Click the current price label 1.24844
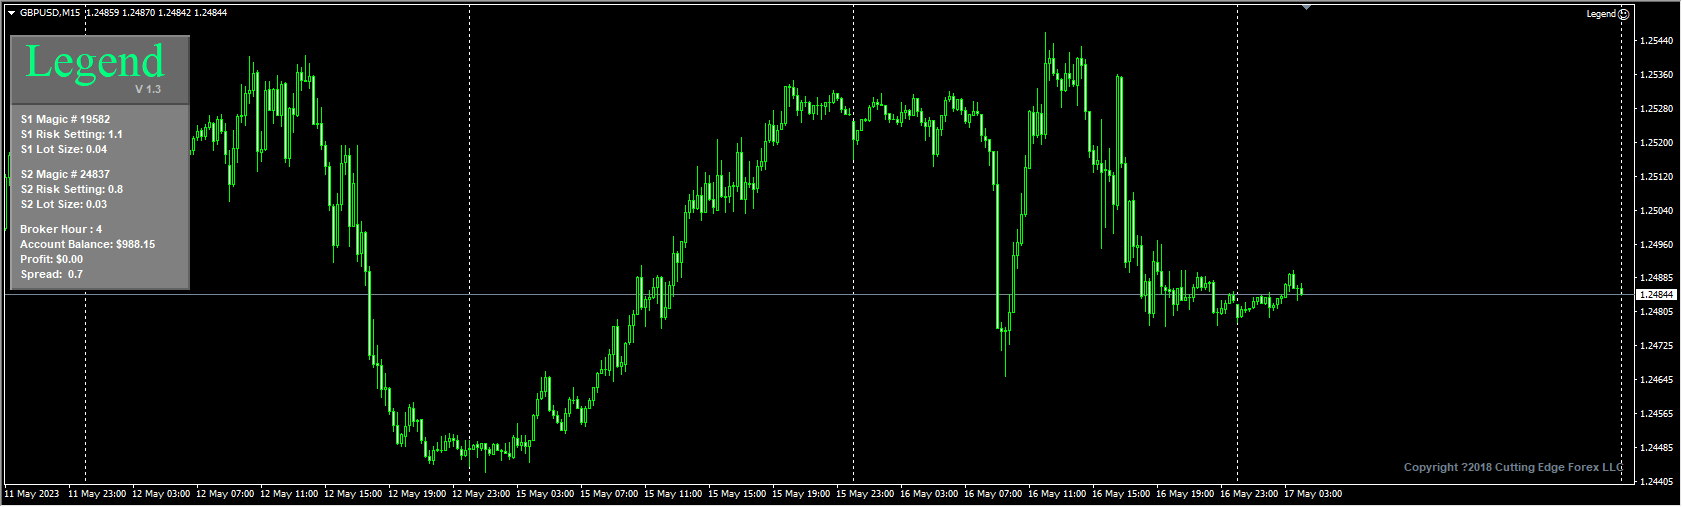This screenshot has width=1682, height=507. (x=1656, y=295)
